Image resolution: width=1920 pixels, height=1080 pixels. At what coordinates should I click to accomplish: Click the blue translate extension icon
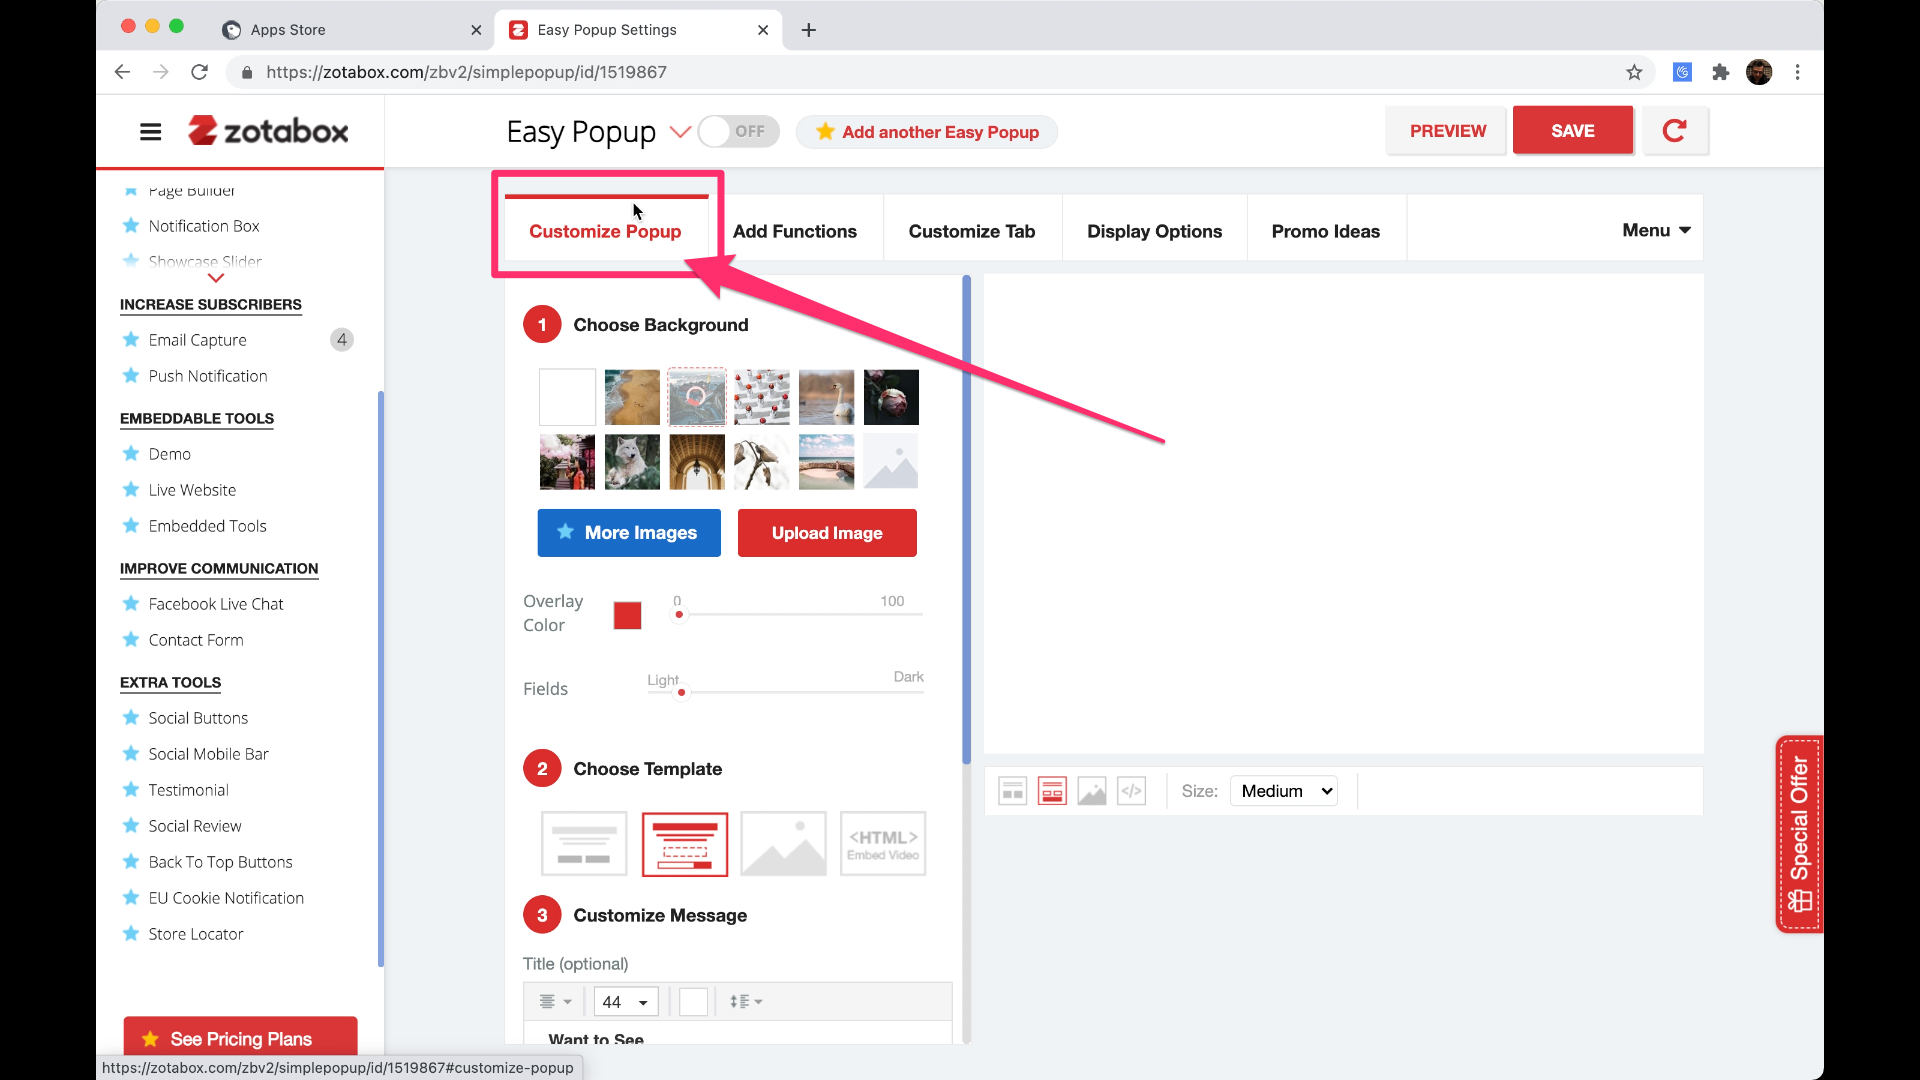click(1682, 72)
